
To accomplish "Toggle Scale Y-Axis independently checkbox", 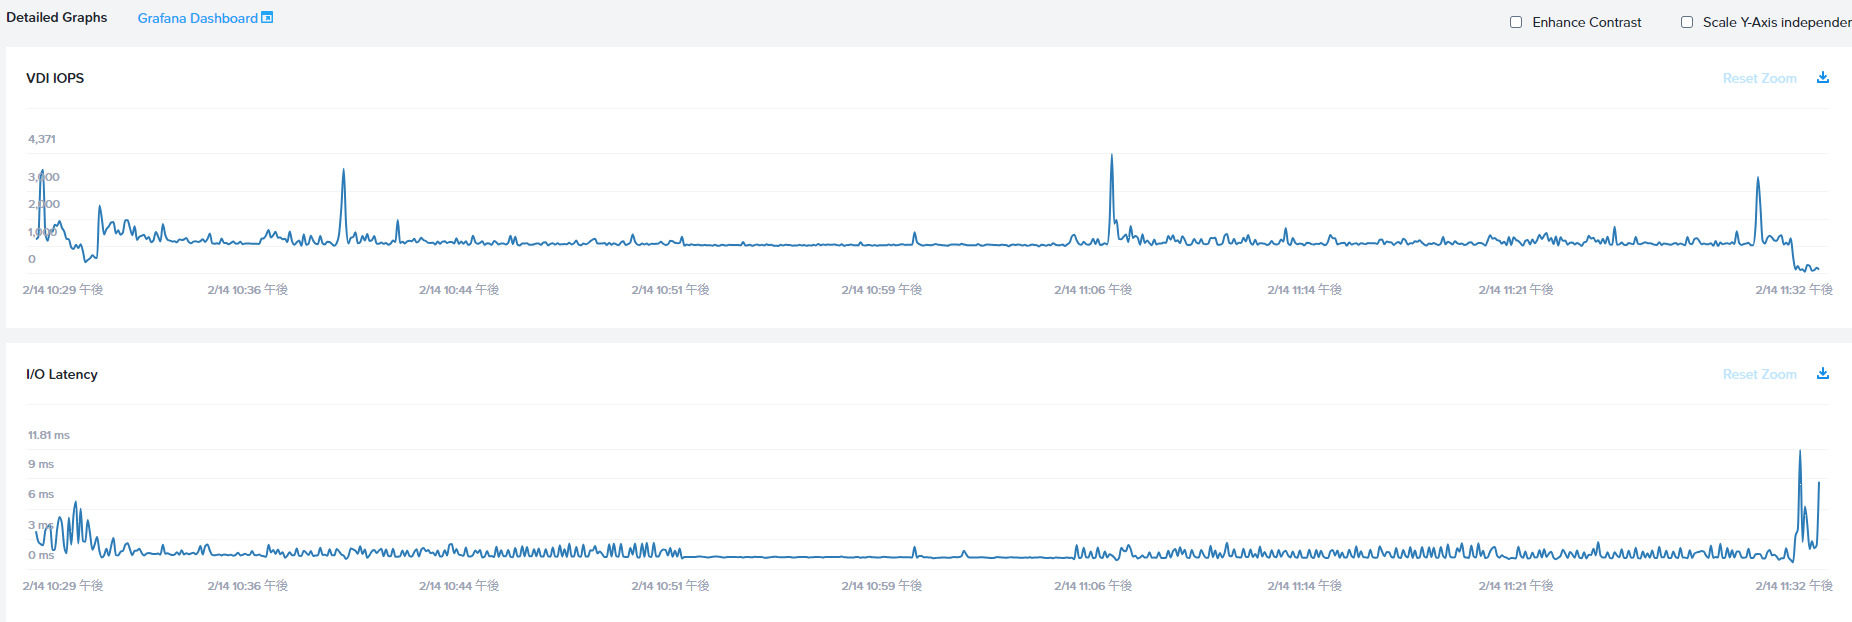I will (1687, 22).
